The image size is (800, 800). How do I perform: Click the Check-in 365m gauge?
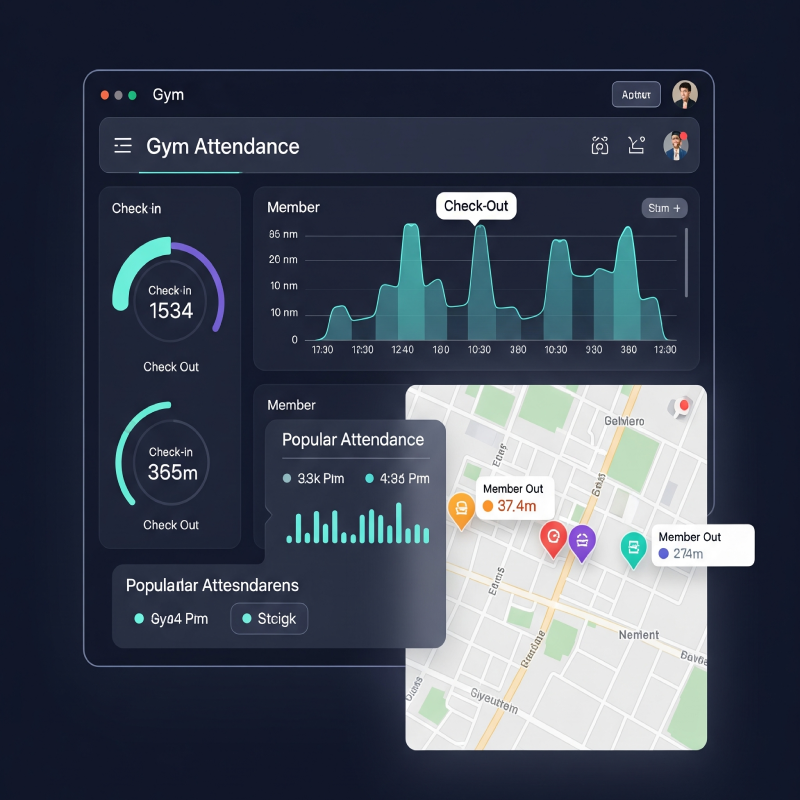(x=164, y=455)
